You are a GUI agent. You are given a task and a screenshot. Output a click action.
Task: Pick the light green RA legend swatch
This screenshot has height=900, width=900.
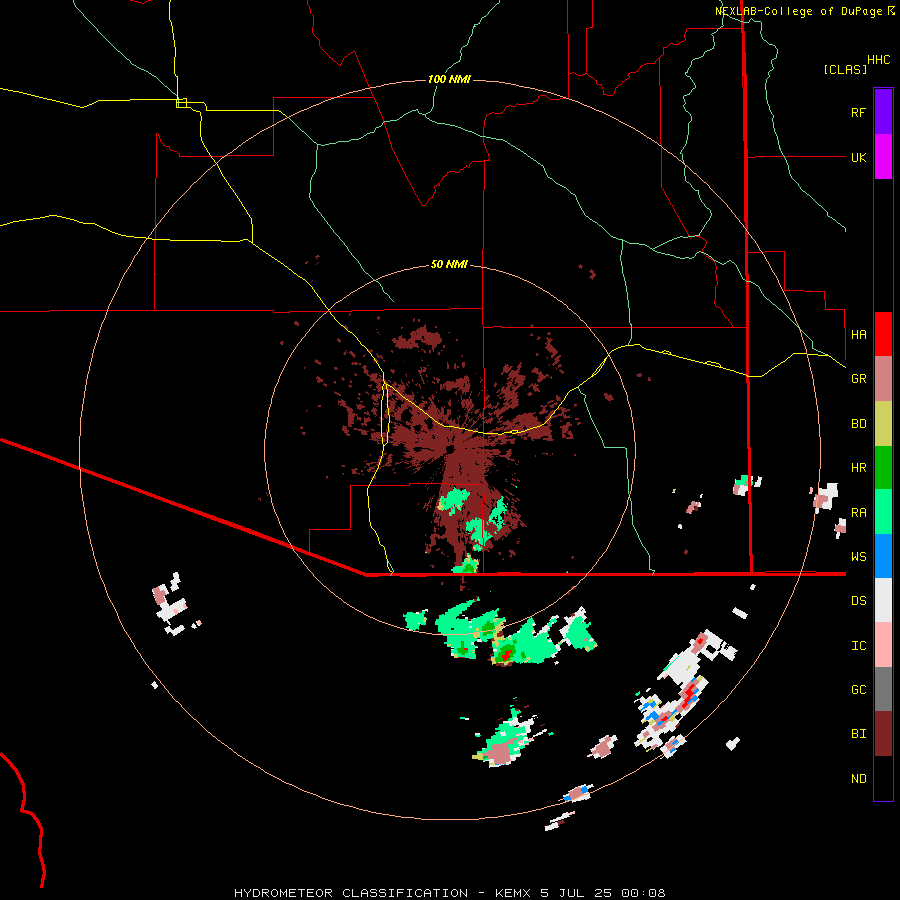pyautogui.click(x=883, y=512)
